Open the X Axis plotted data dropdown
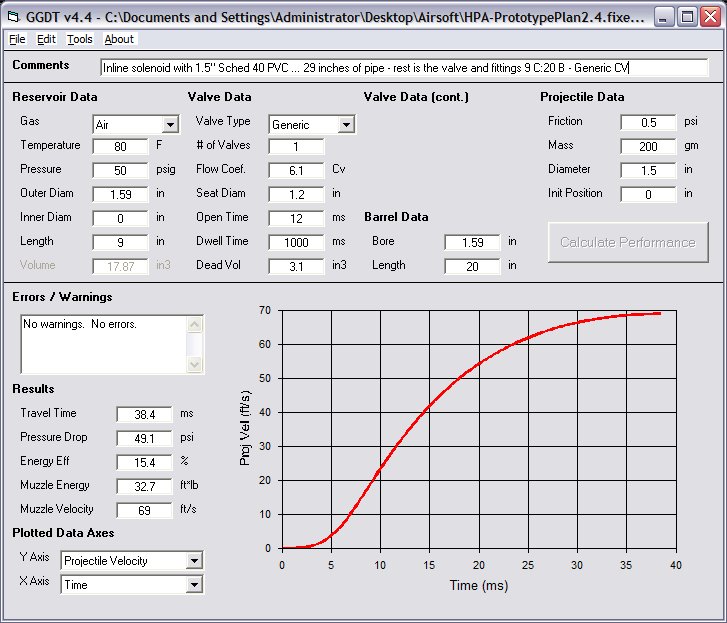Screen dimensions: 727x623 pyautogui.click(x=194, y=585)
